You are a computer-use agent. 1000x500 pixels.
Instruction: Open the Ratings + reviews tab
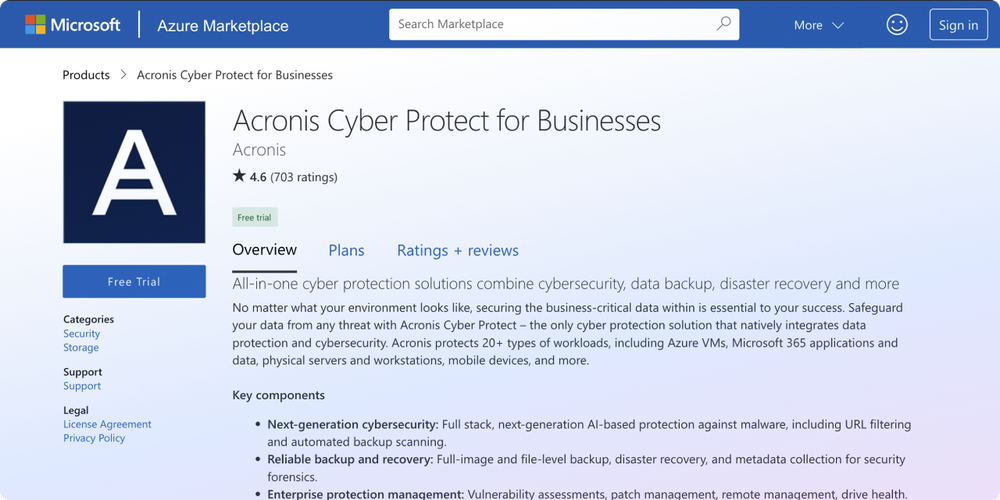[458, 251]
